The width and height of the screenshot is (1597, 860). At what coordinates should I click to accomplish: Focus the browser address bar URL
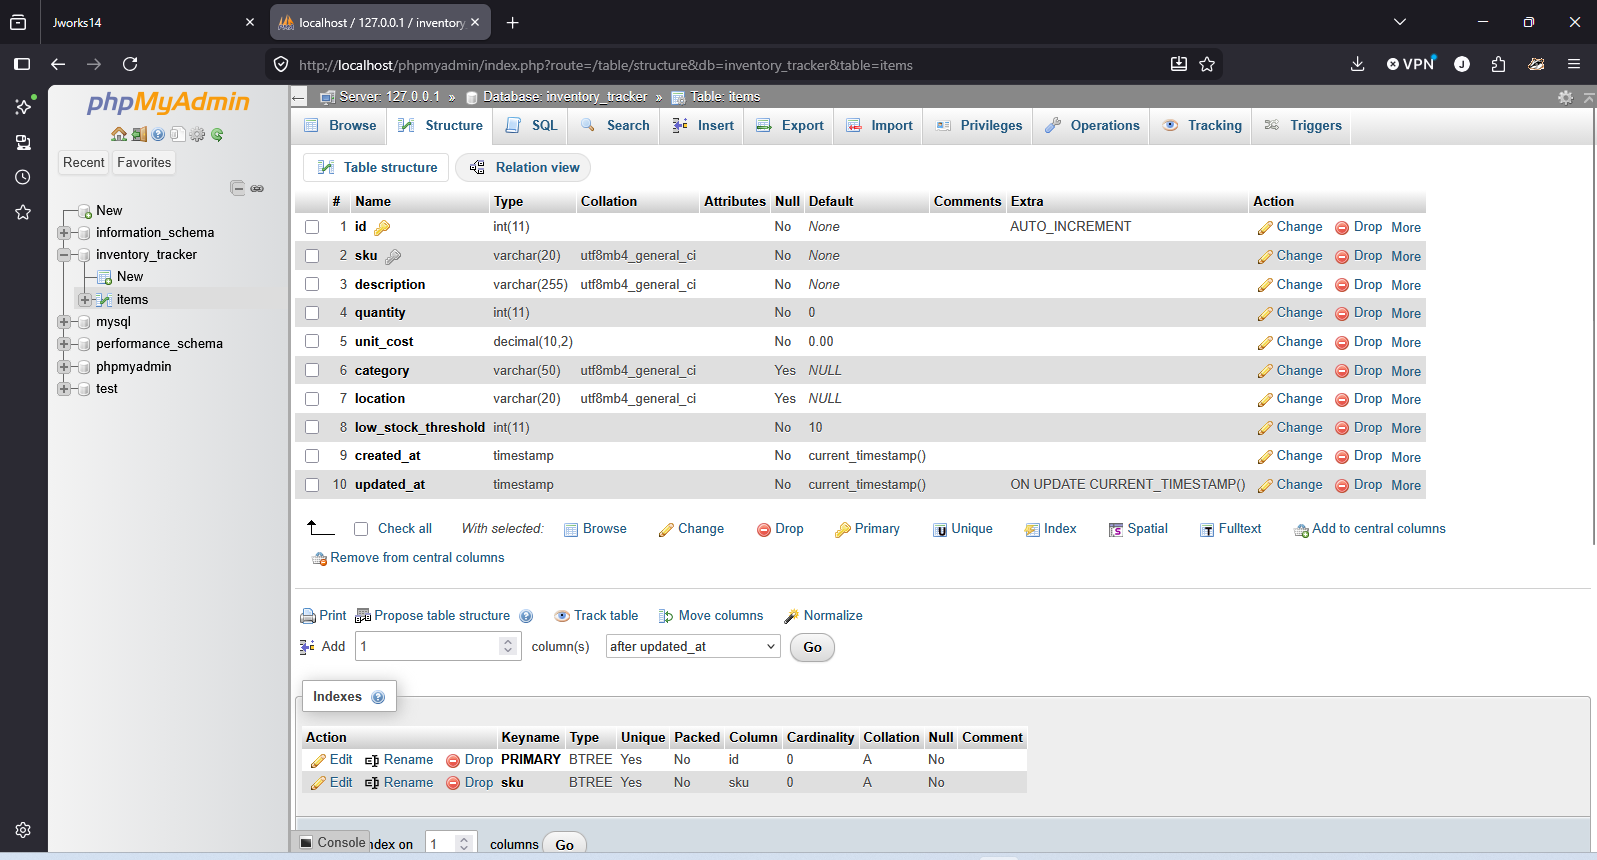click(606, 65)
